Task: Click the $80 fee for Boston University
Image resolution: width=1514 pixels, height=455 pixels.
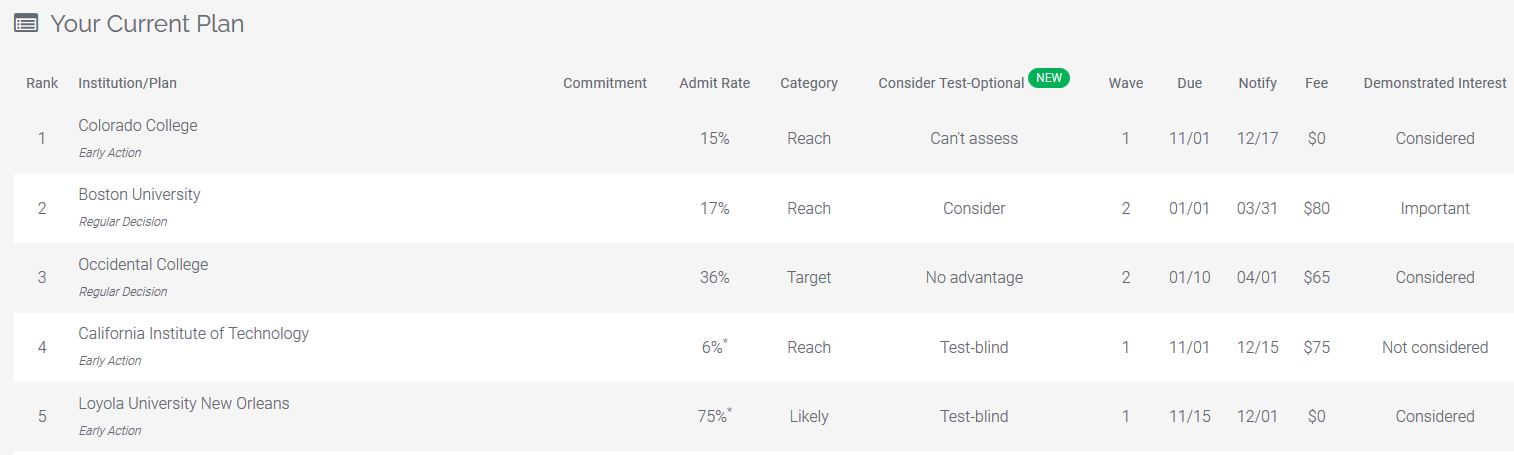Action: pos(1317,209)
